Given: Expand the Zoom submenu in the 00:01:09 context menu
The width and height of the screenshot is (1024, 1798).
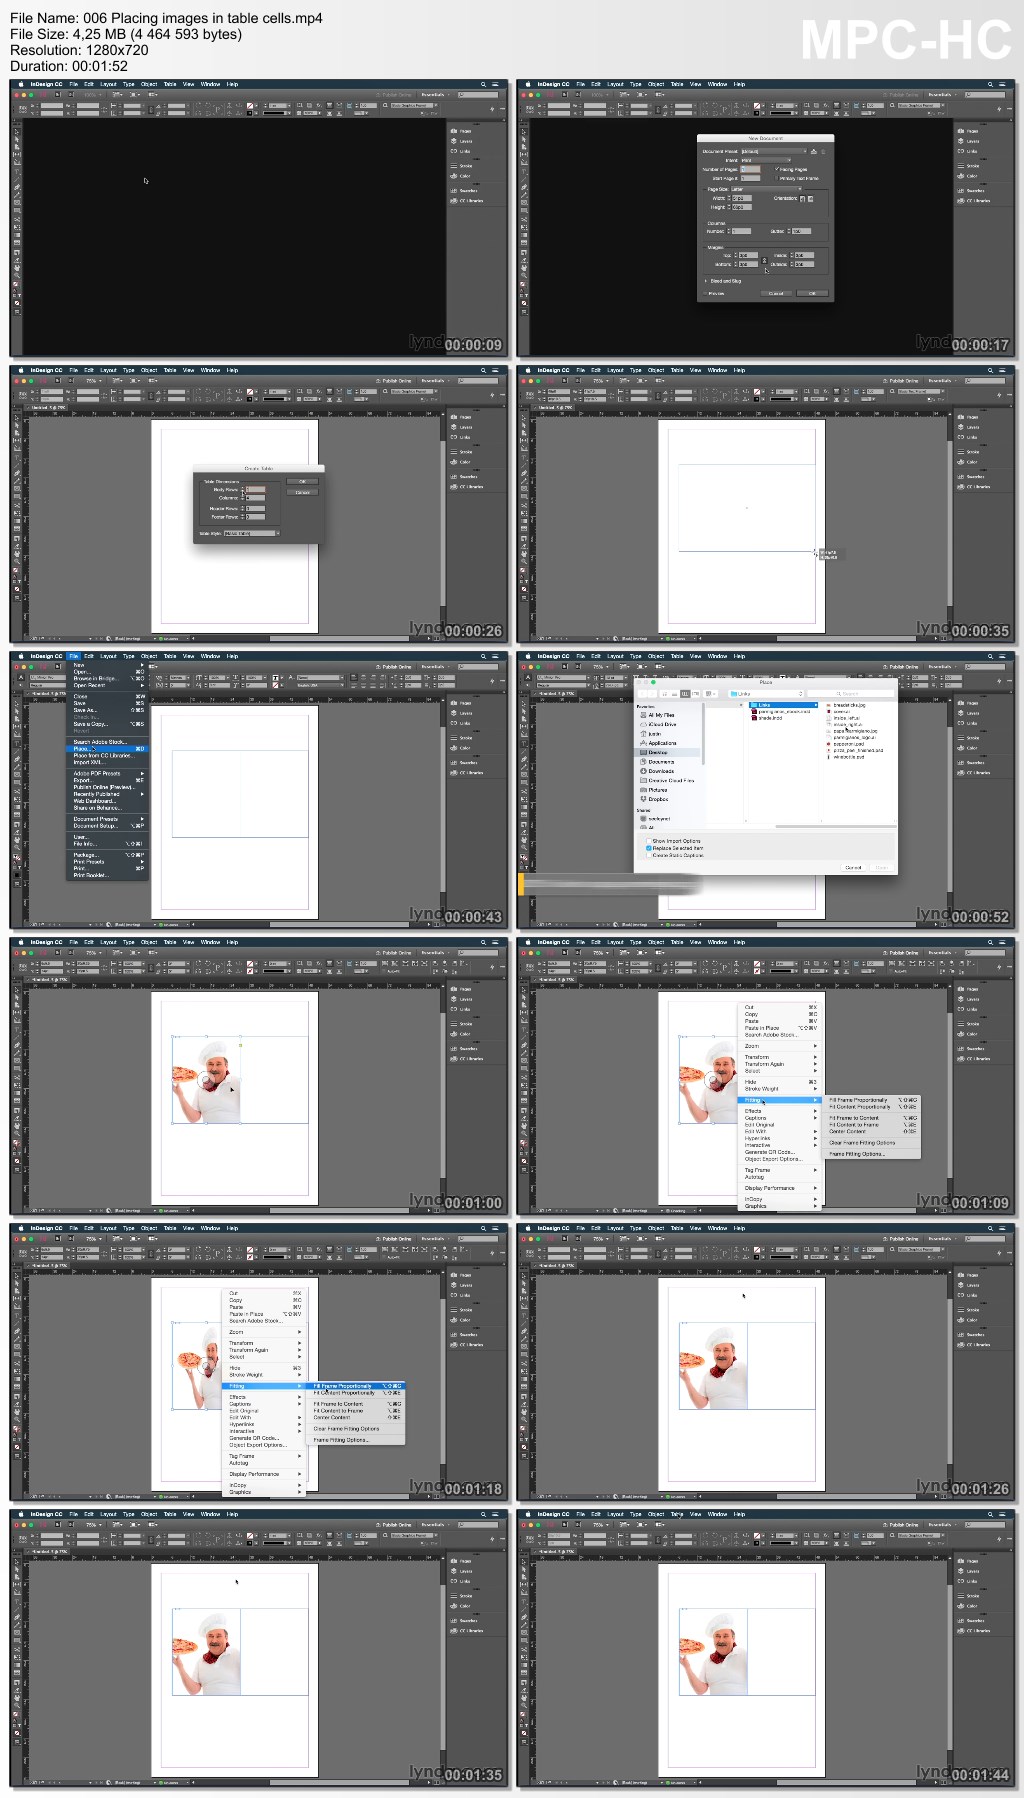Looking at the screenshot, I should click(778, 1046).
